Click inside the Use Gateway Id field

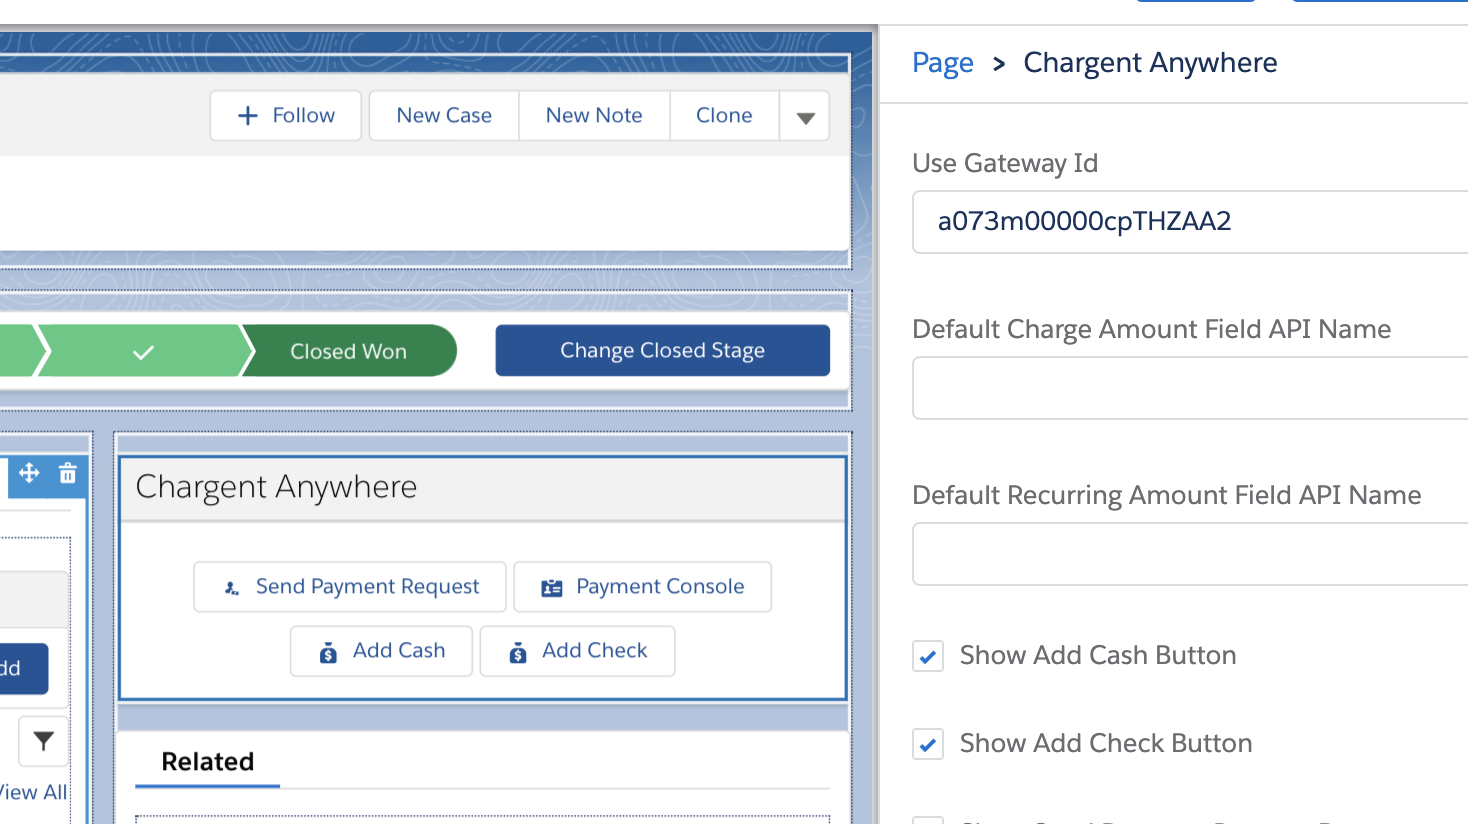[1150, 221]
